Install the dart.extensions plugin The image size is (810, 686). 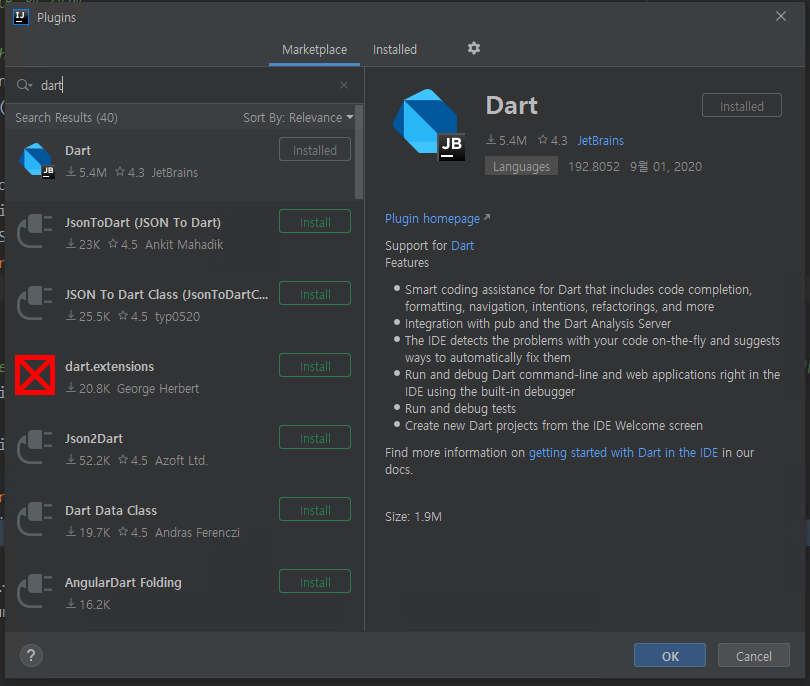pos(315,366)
